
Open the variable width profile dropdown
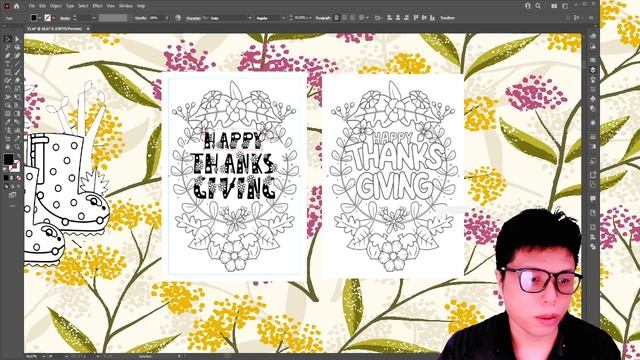[x=113, y=18]
